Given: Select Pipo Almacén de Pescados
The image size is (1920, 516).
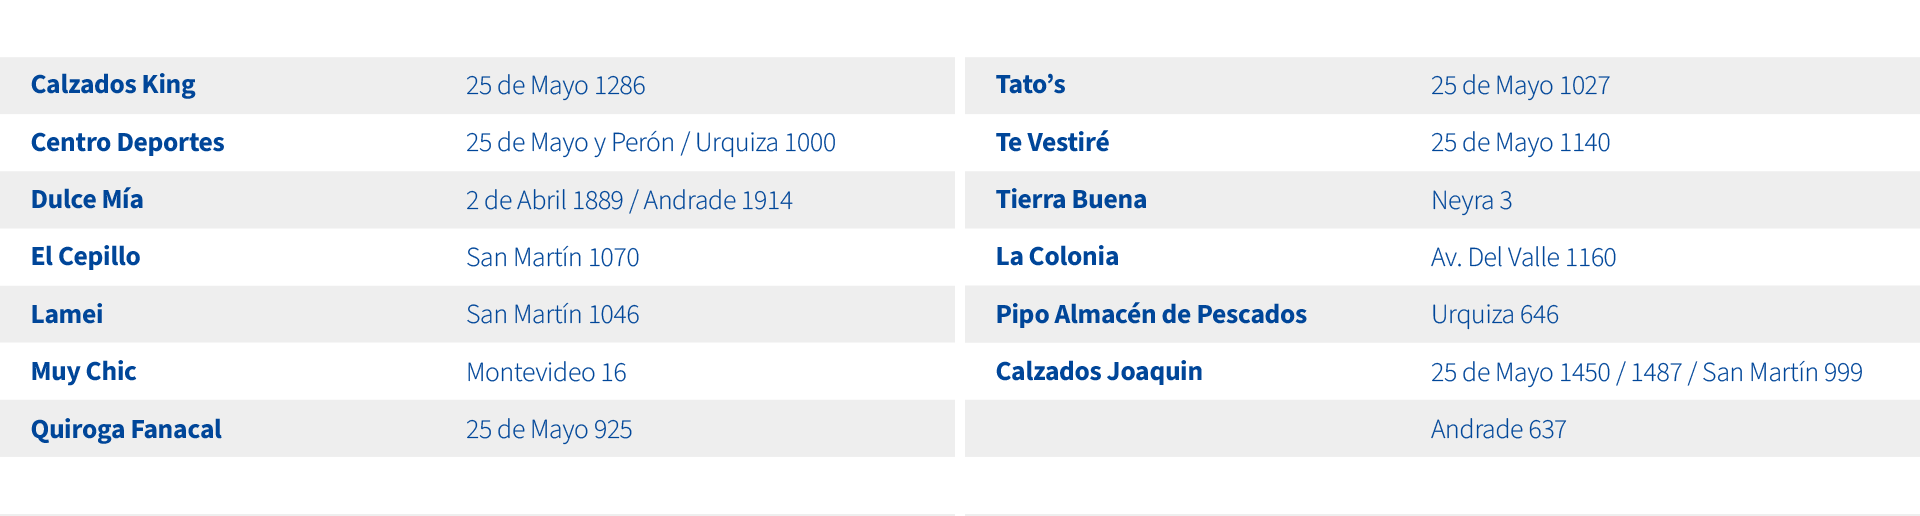Looking at the screenshot, I should pos(1151,314).
